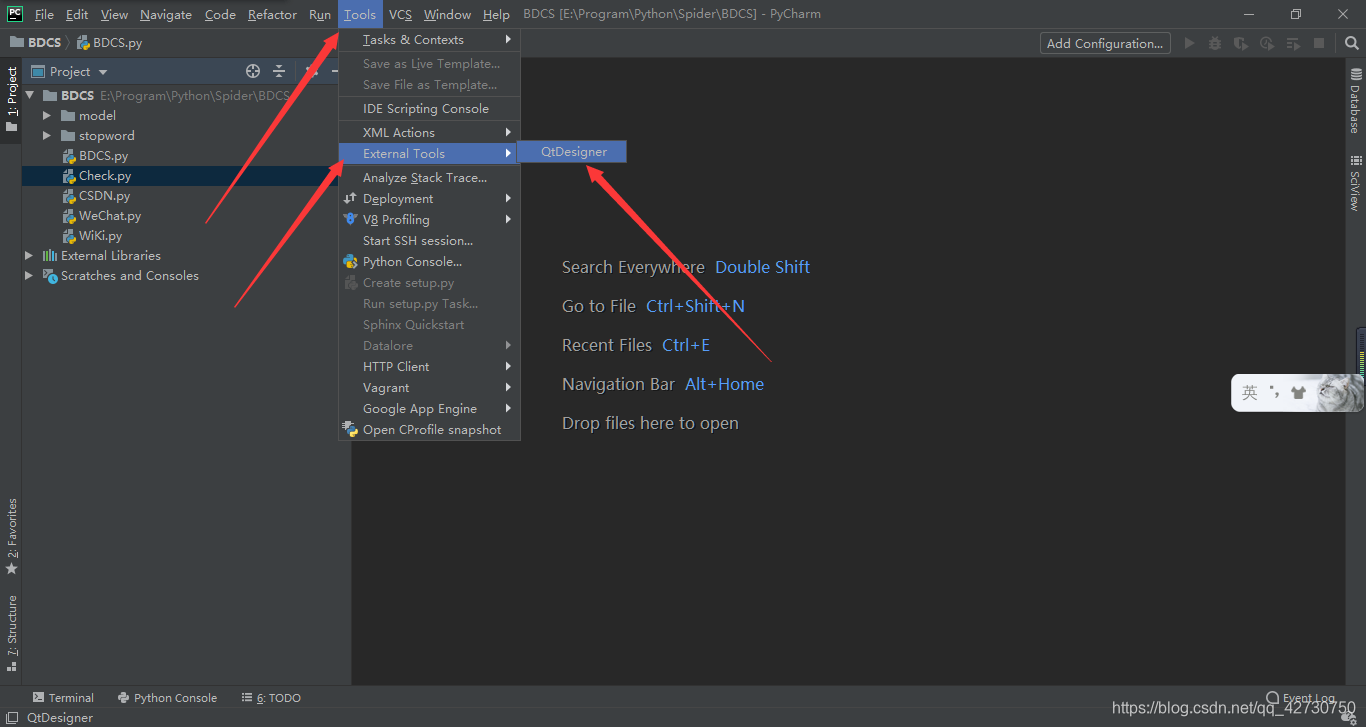1366x727 pixels.
Task: Open the Terminal tool window tab
Action: coord(63,698)
